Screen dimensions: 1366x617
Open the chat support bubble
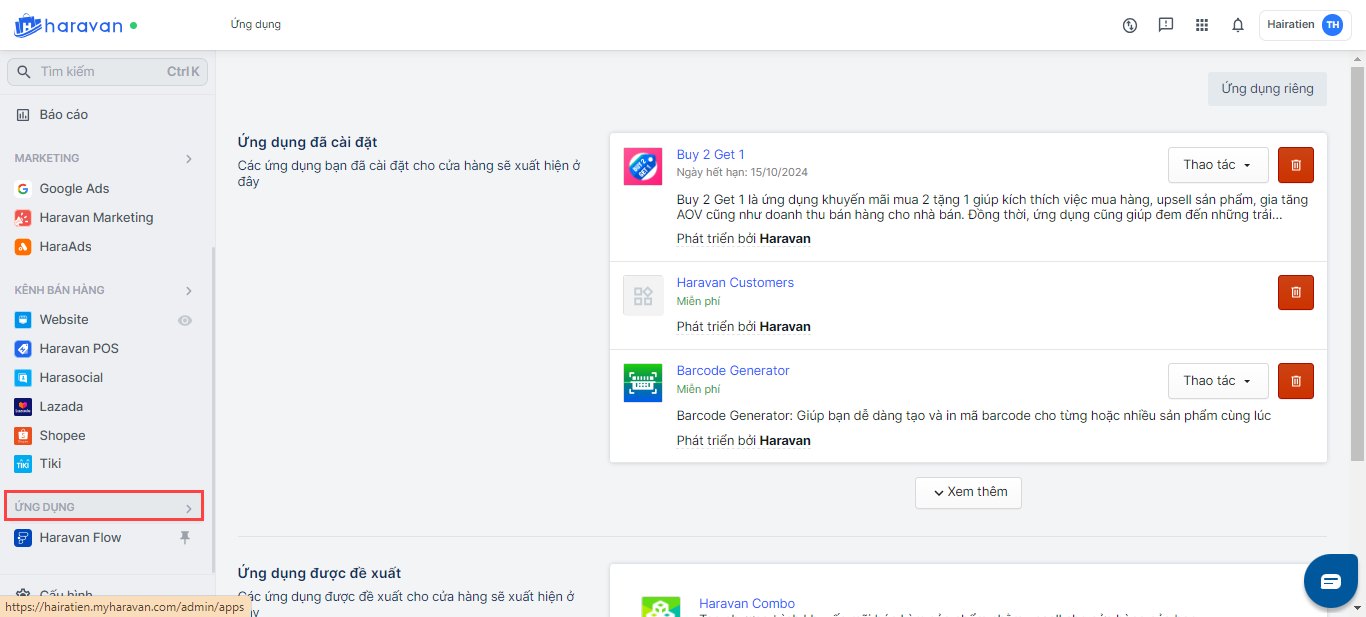(1330, 581)
